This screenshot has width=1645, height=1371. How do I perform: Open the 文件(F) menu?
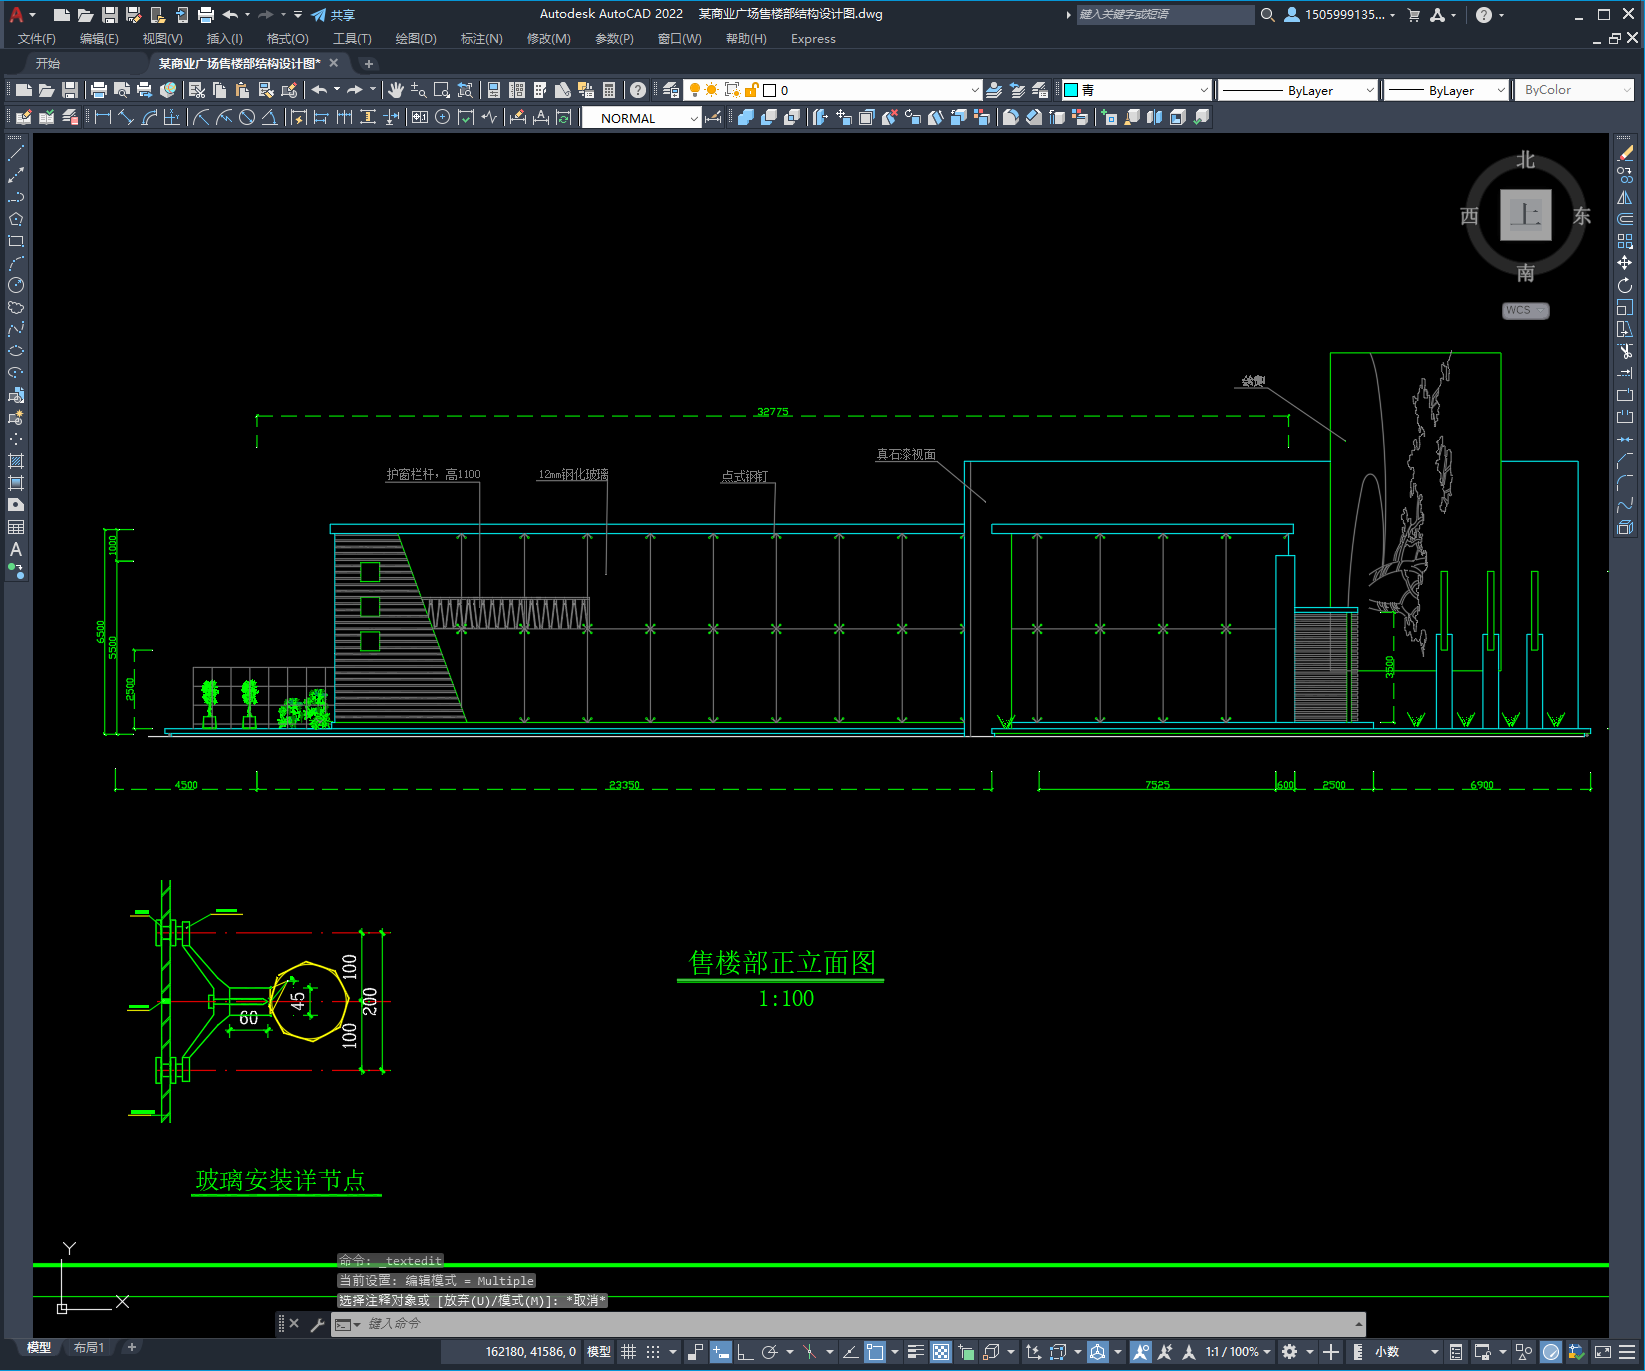click(x=37, y=39)
